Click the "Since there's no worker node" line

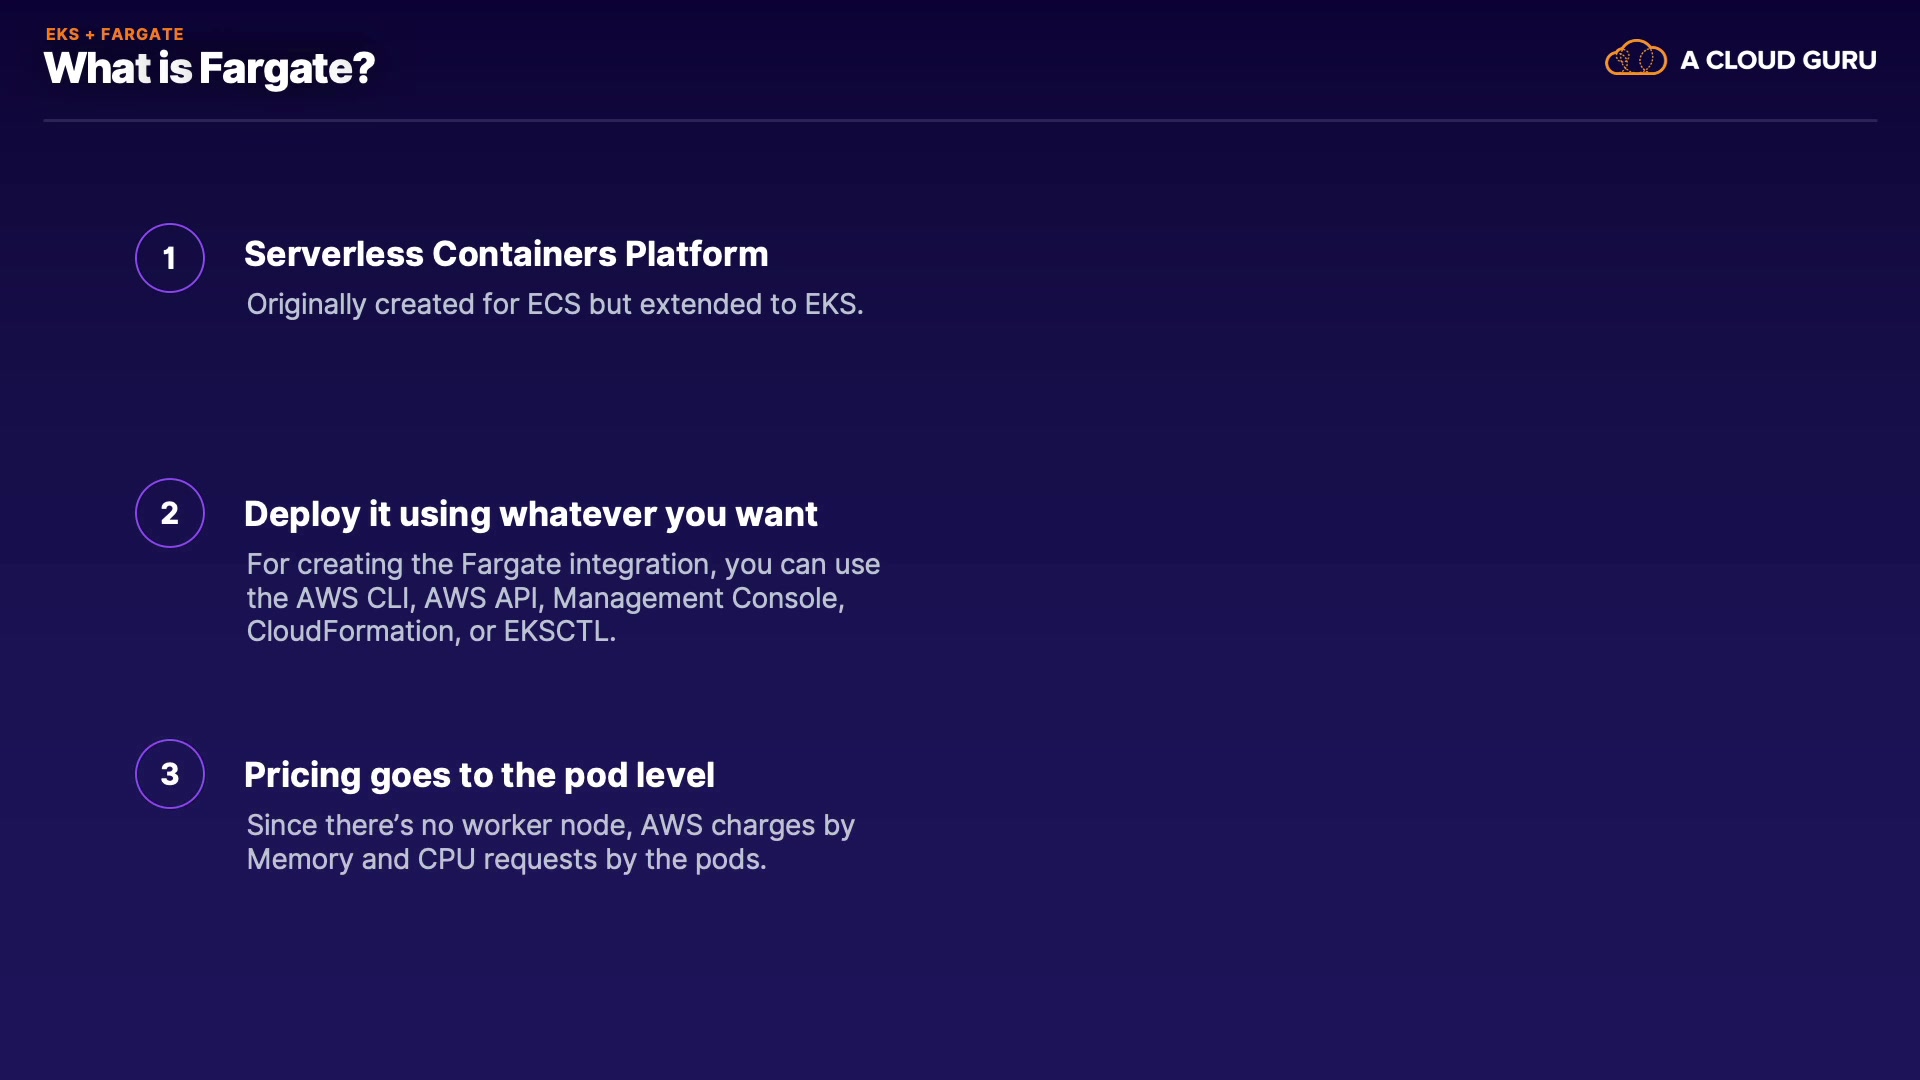point(550,825)
